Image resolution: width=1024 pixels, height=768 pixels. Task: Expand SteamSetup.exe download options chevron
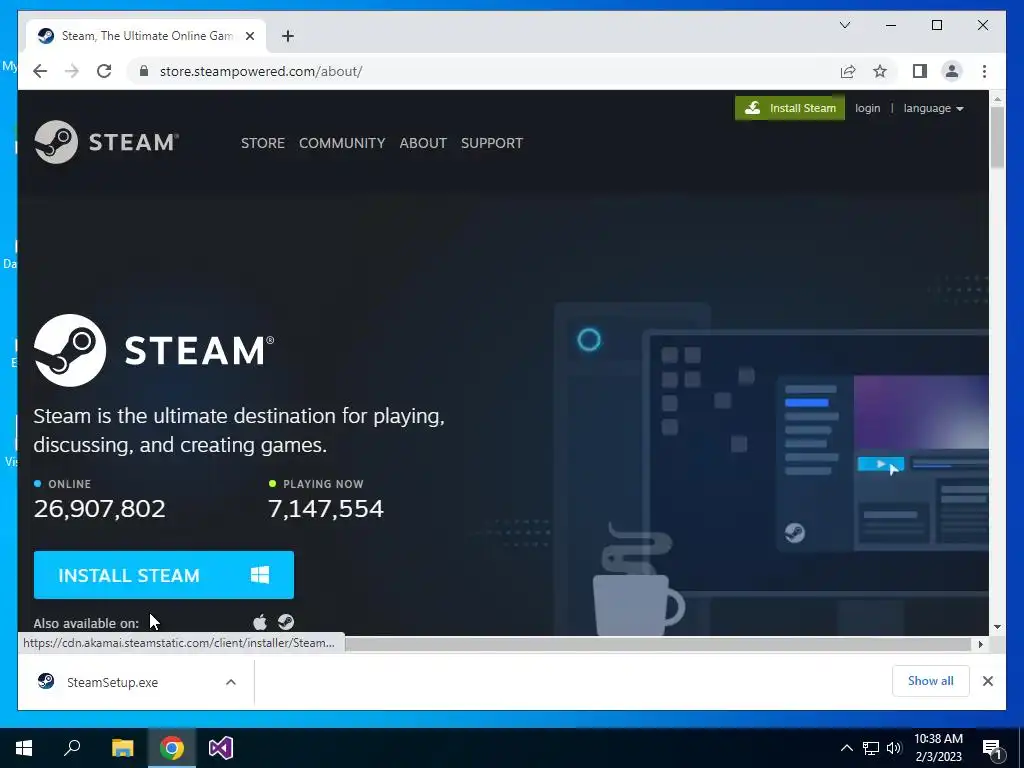(231, 682)
